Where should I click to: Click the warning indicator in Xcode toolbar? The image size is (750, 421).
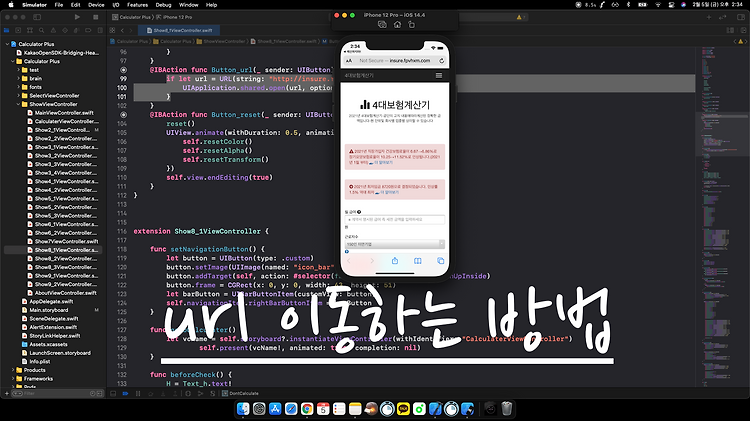(x=519, y=17)
